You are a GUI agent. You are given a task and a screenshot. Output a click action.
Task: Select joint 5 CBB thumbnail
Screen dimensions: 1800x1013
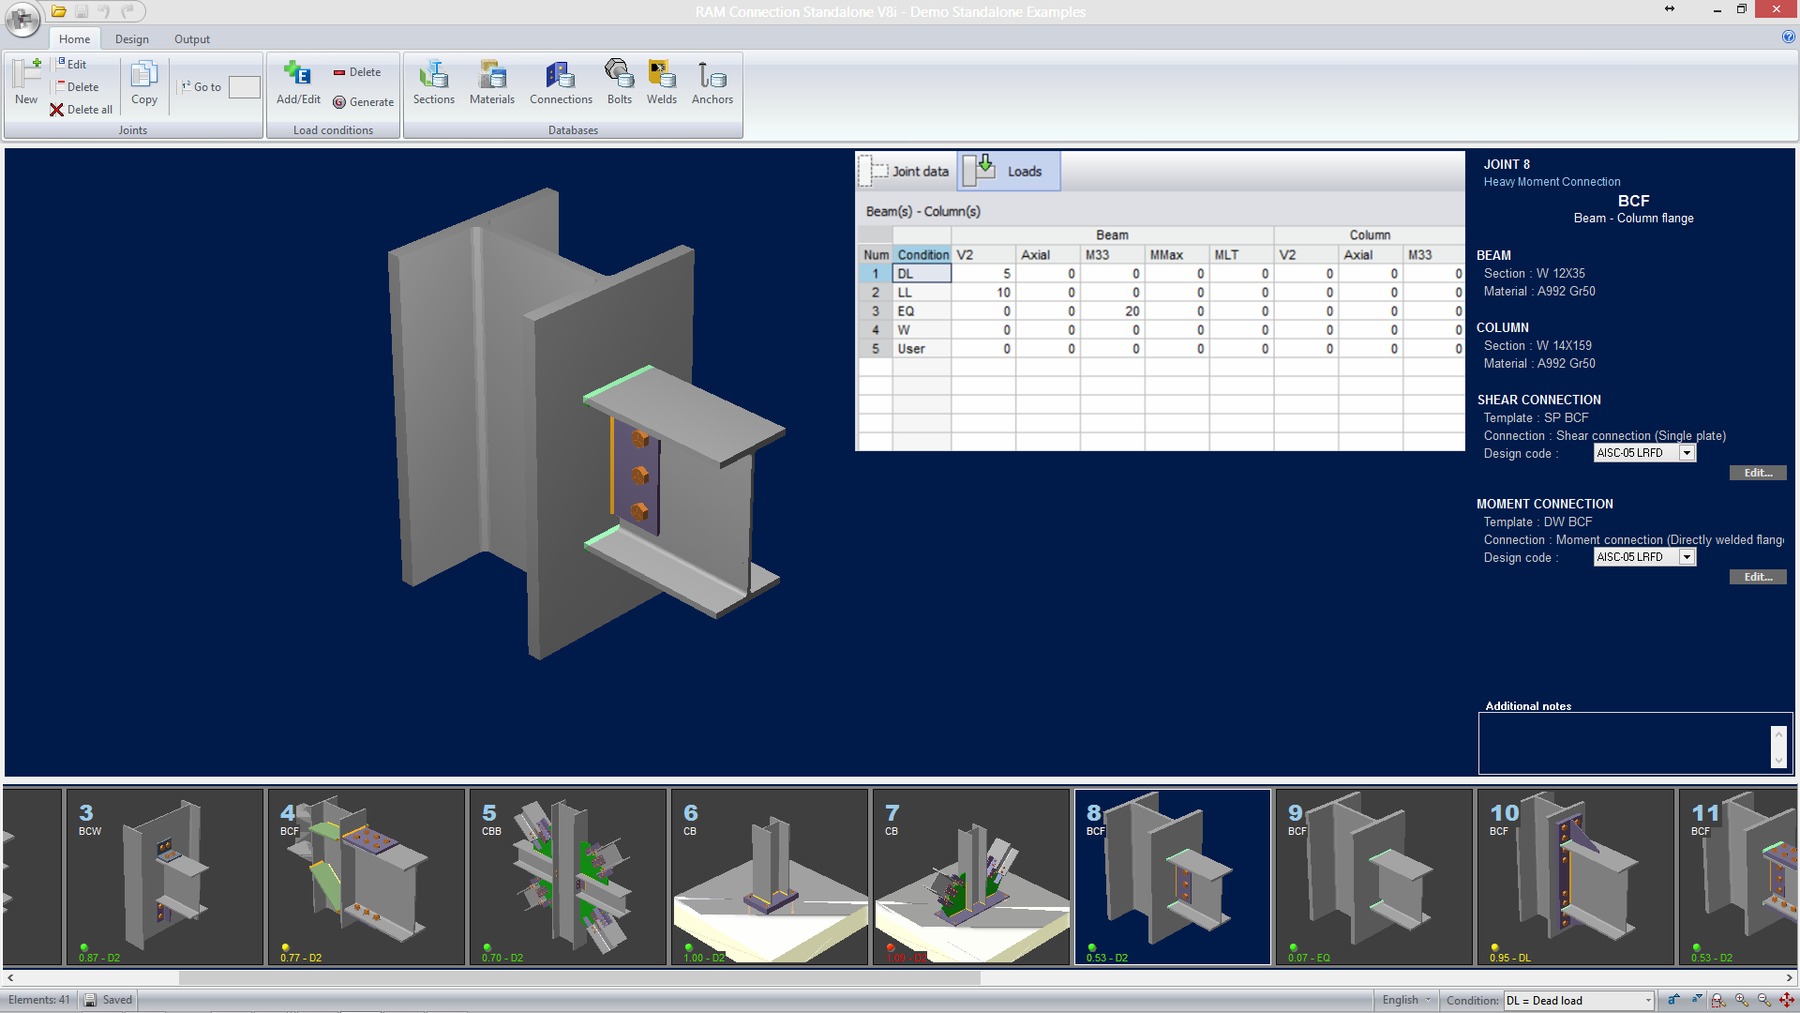pos(567,877)
